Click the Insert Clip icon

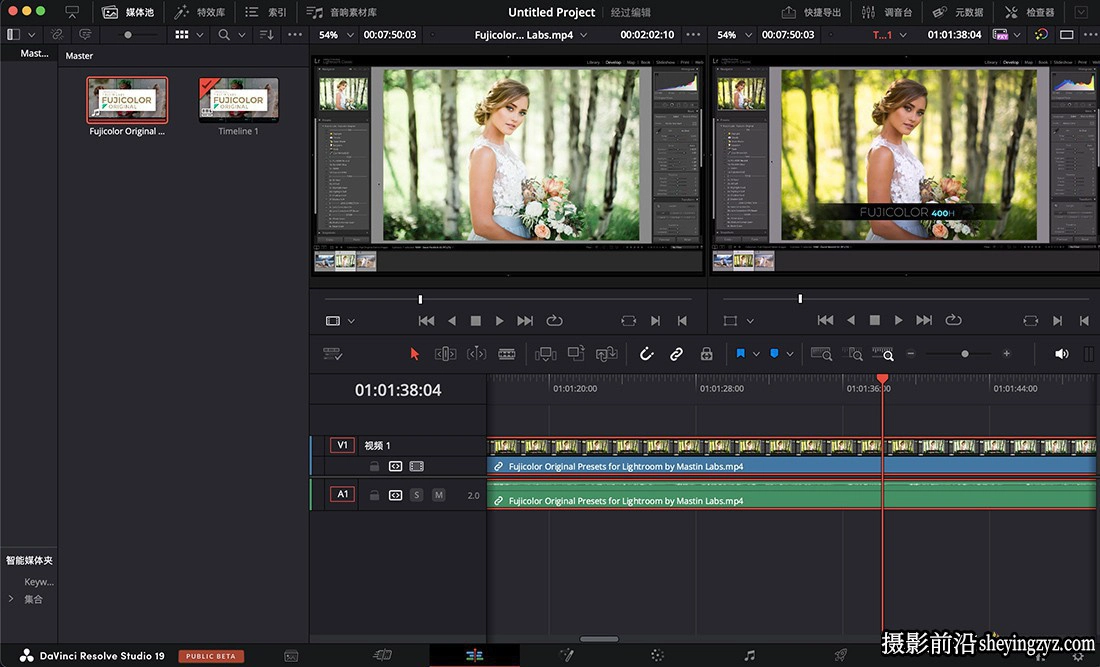545,354
